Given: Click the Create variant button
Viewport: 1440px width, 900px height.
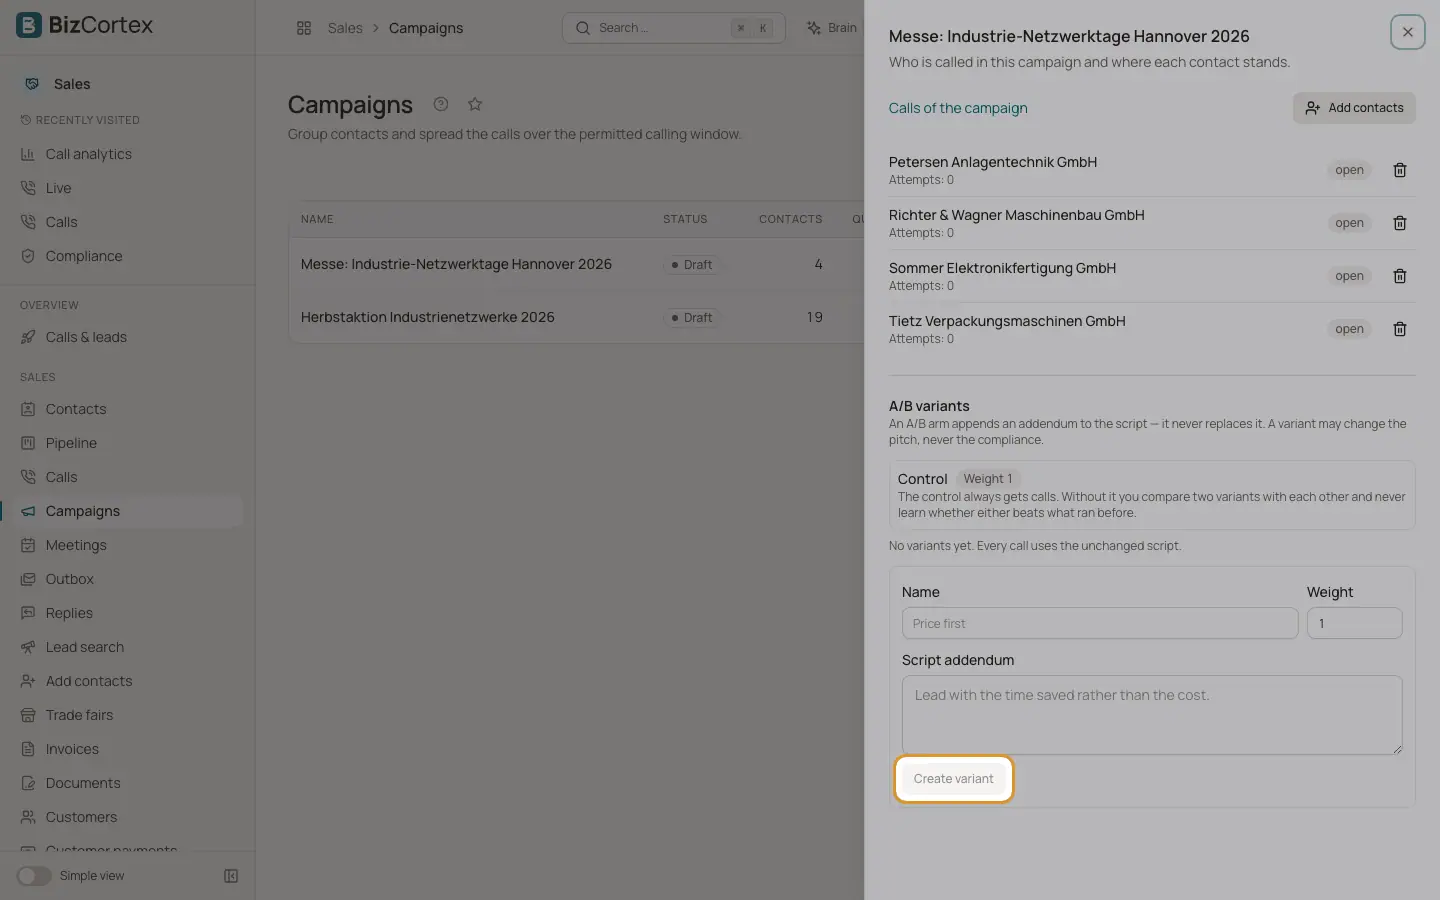Looking at the screenshot, I should tap(953, 779).
